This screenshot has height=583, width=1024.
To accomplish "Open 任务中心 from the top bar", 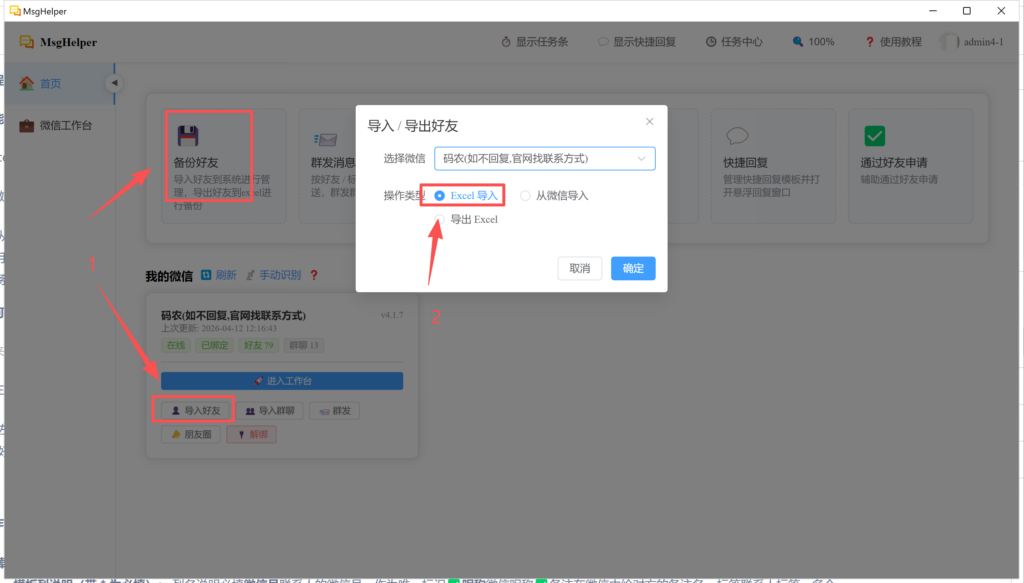I will [x=733, y=42].
